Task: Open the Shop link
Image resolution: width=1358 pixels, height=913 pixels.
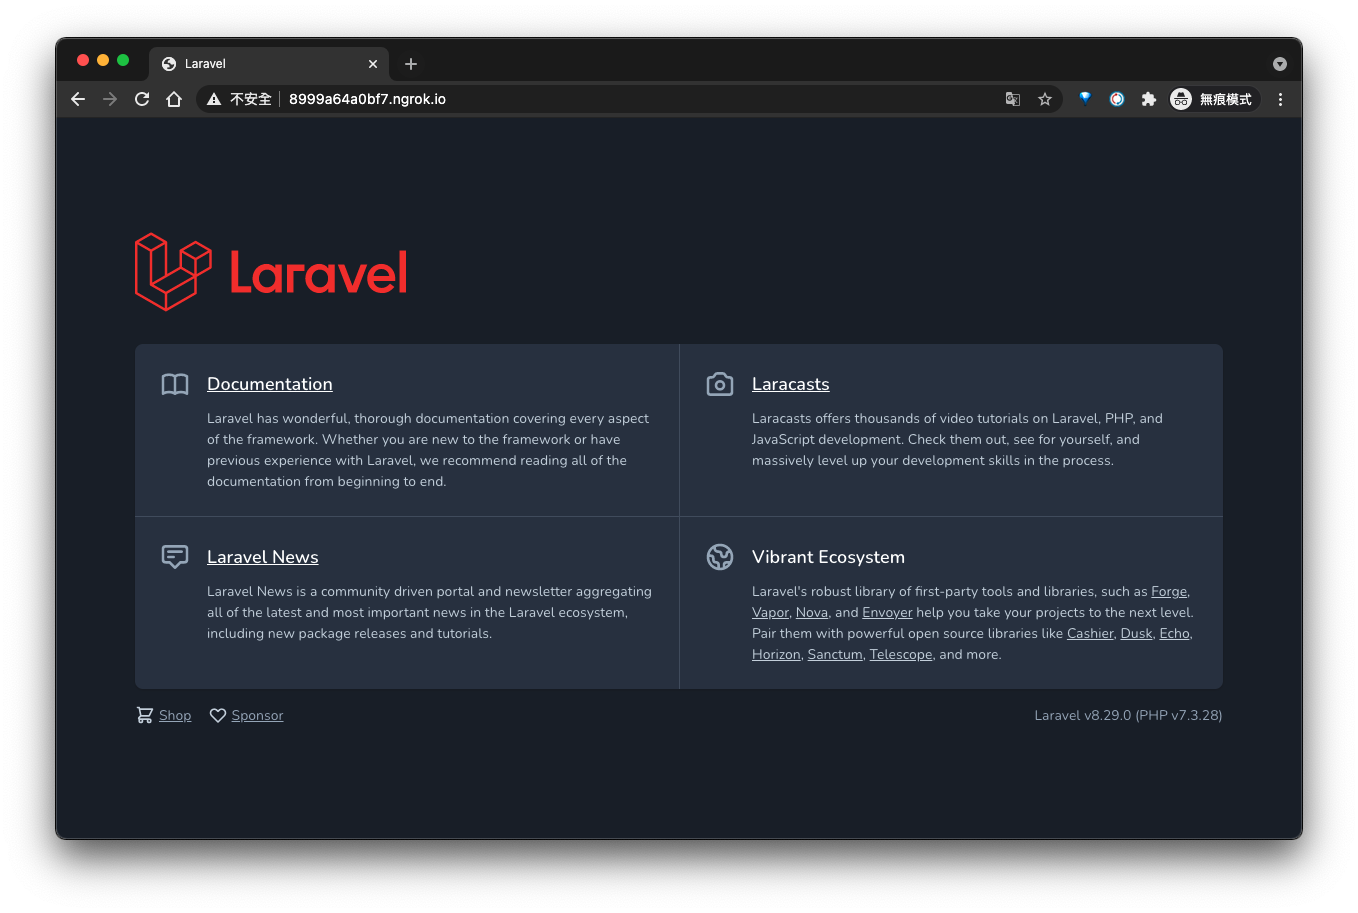Action: (x=175, y=715)
